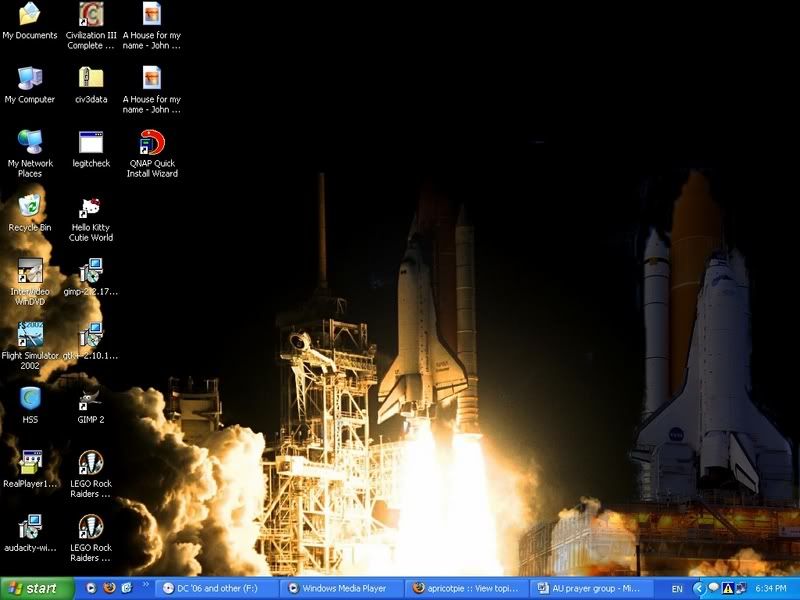Click the speech-balloon tray icon
The image size is (800, 600).
714,587
